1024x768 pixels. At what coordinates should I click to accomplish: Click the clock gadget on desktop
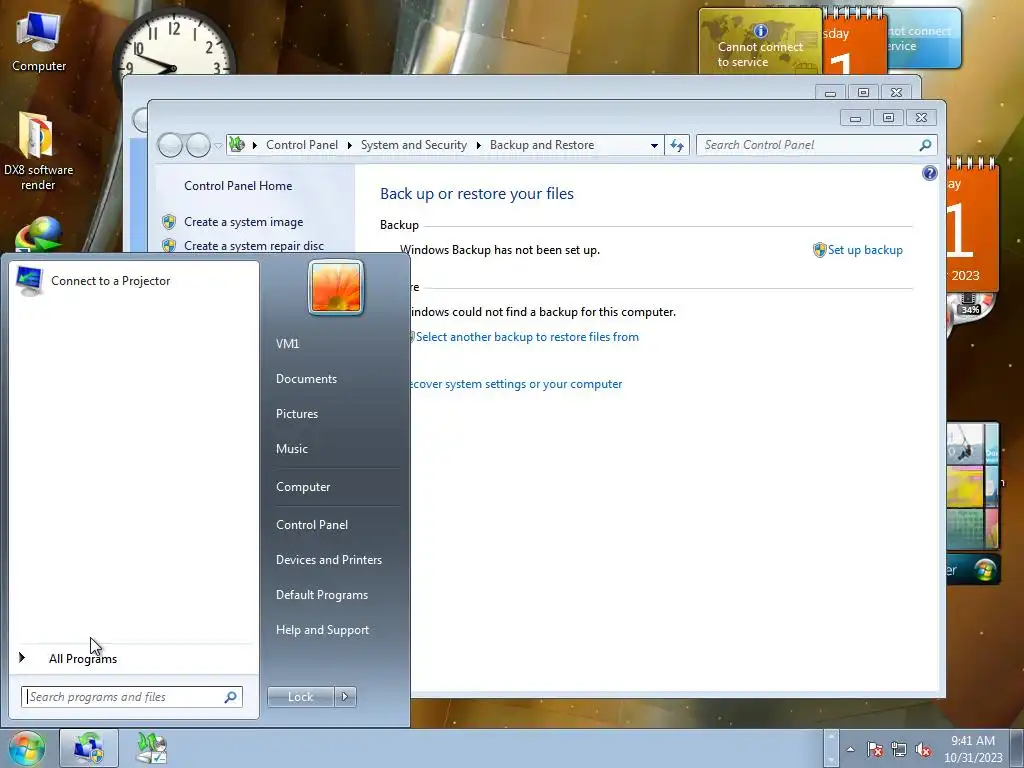pyautogui.click(x=174, y=47)
